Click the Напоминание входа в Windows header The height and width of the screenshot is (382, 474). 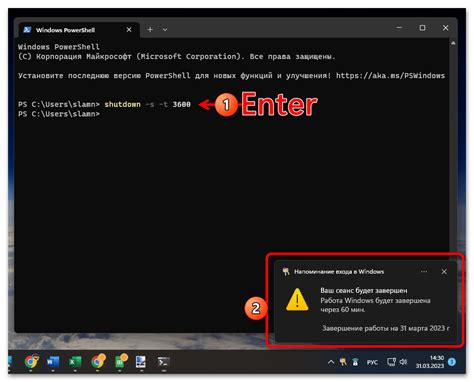(339, 272)
